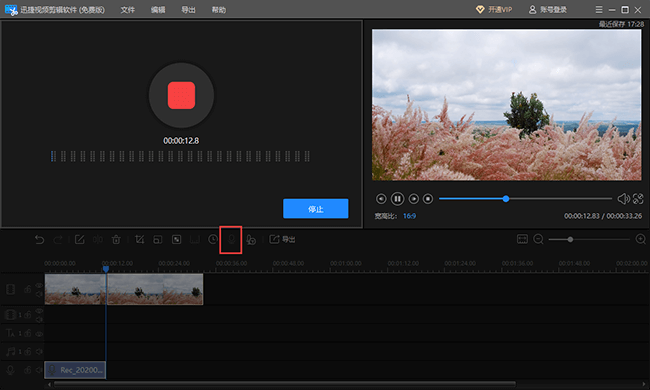Screen dimensions: 650x390
Task: Click the blue 停止 button
Action: pos(315,208)
